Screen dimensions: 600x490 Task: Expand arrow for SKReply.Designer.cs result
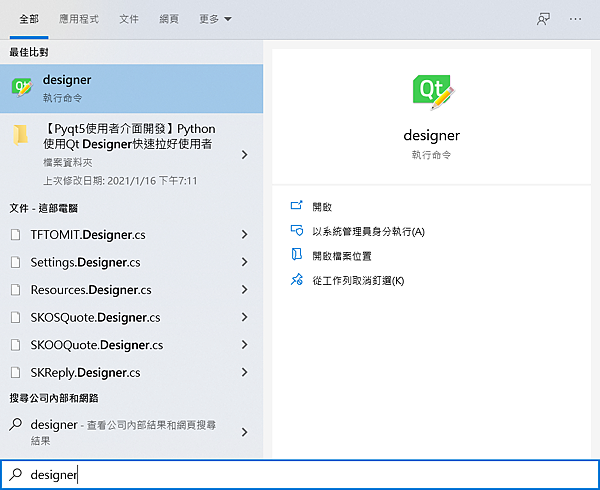[245, 373]
